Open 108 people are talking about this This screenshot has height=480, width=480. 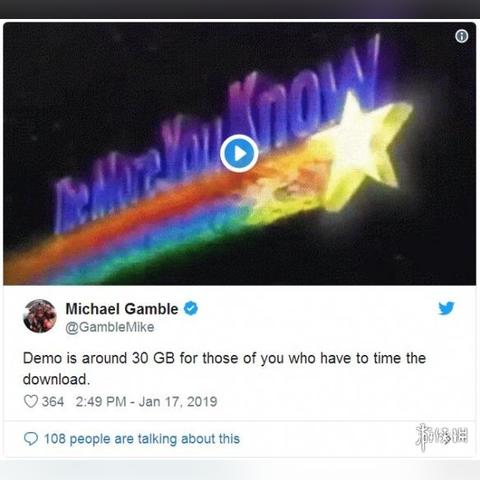click(142, 439)
